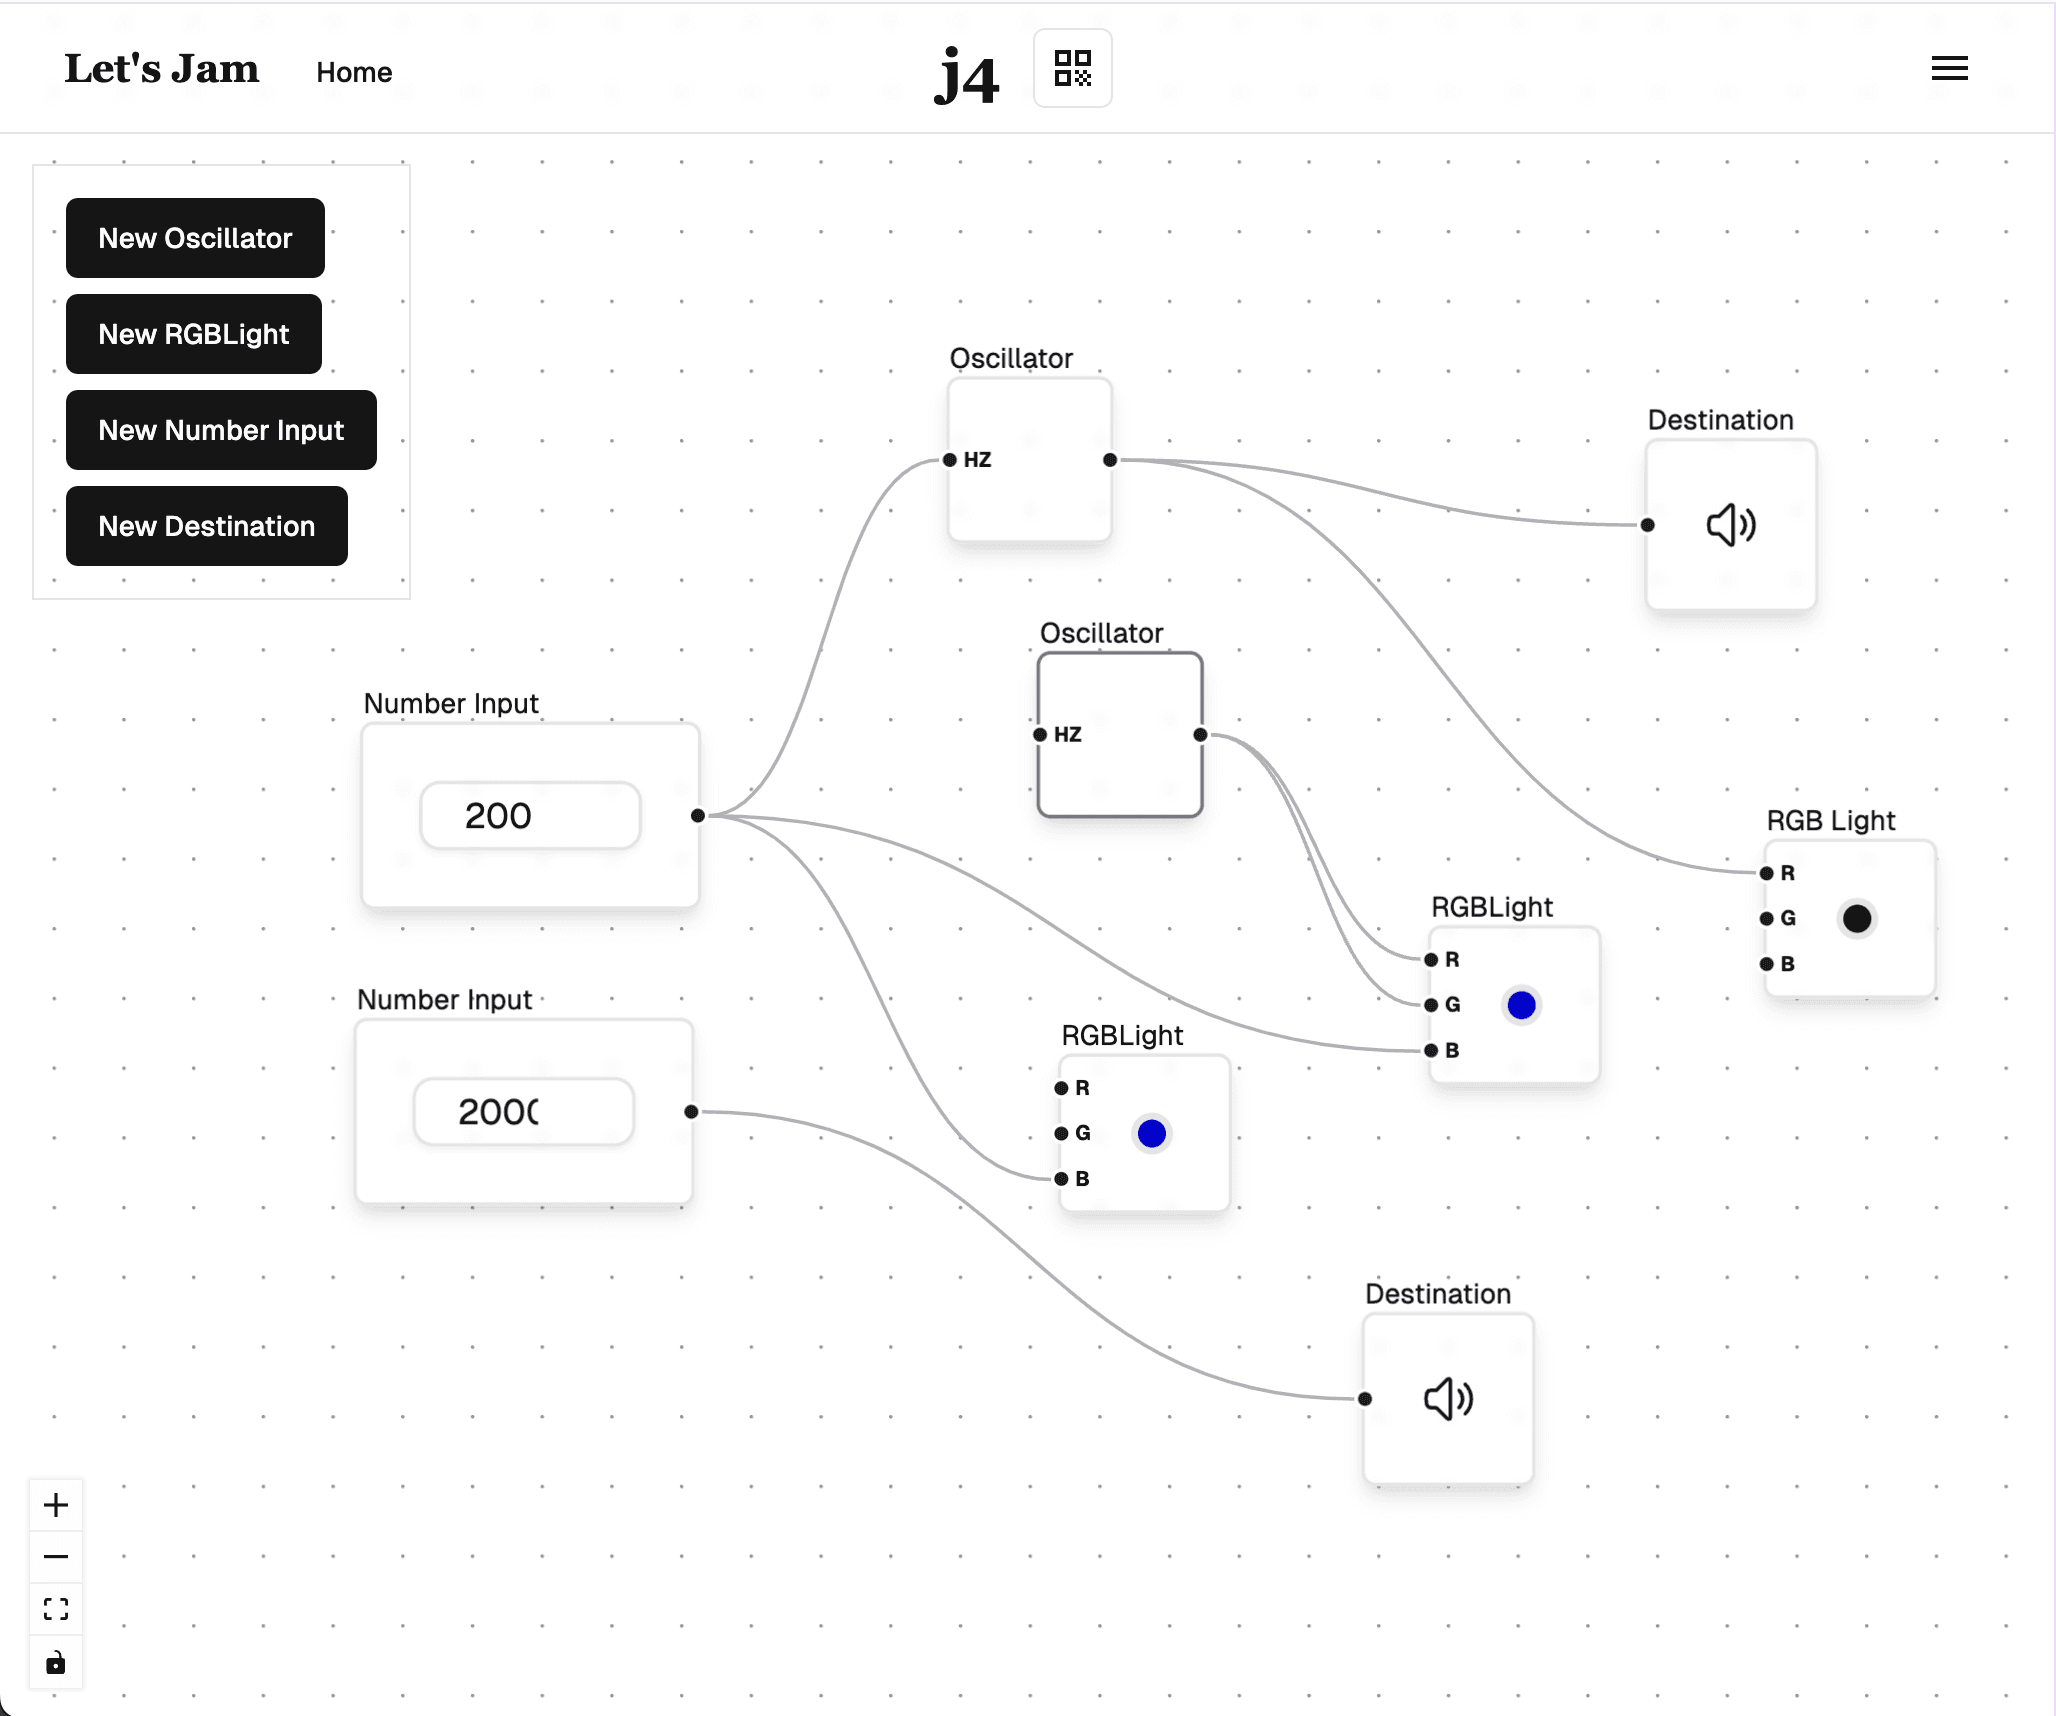
Task: Click the fit view control icon
Action: click(56, 1609)
